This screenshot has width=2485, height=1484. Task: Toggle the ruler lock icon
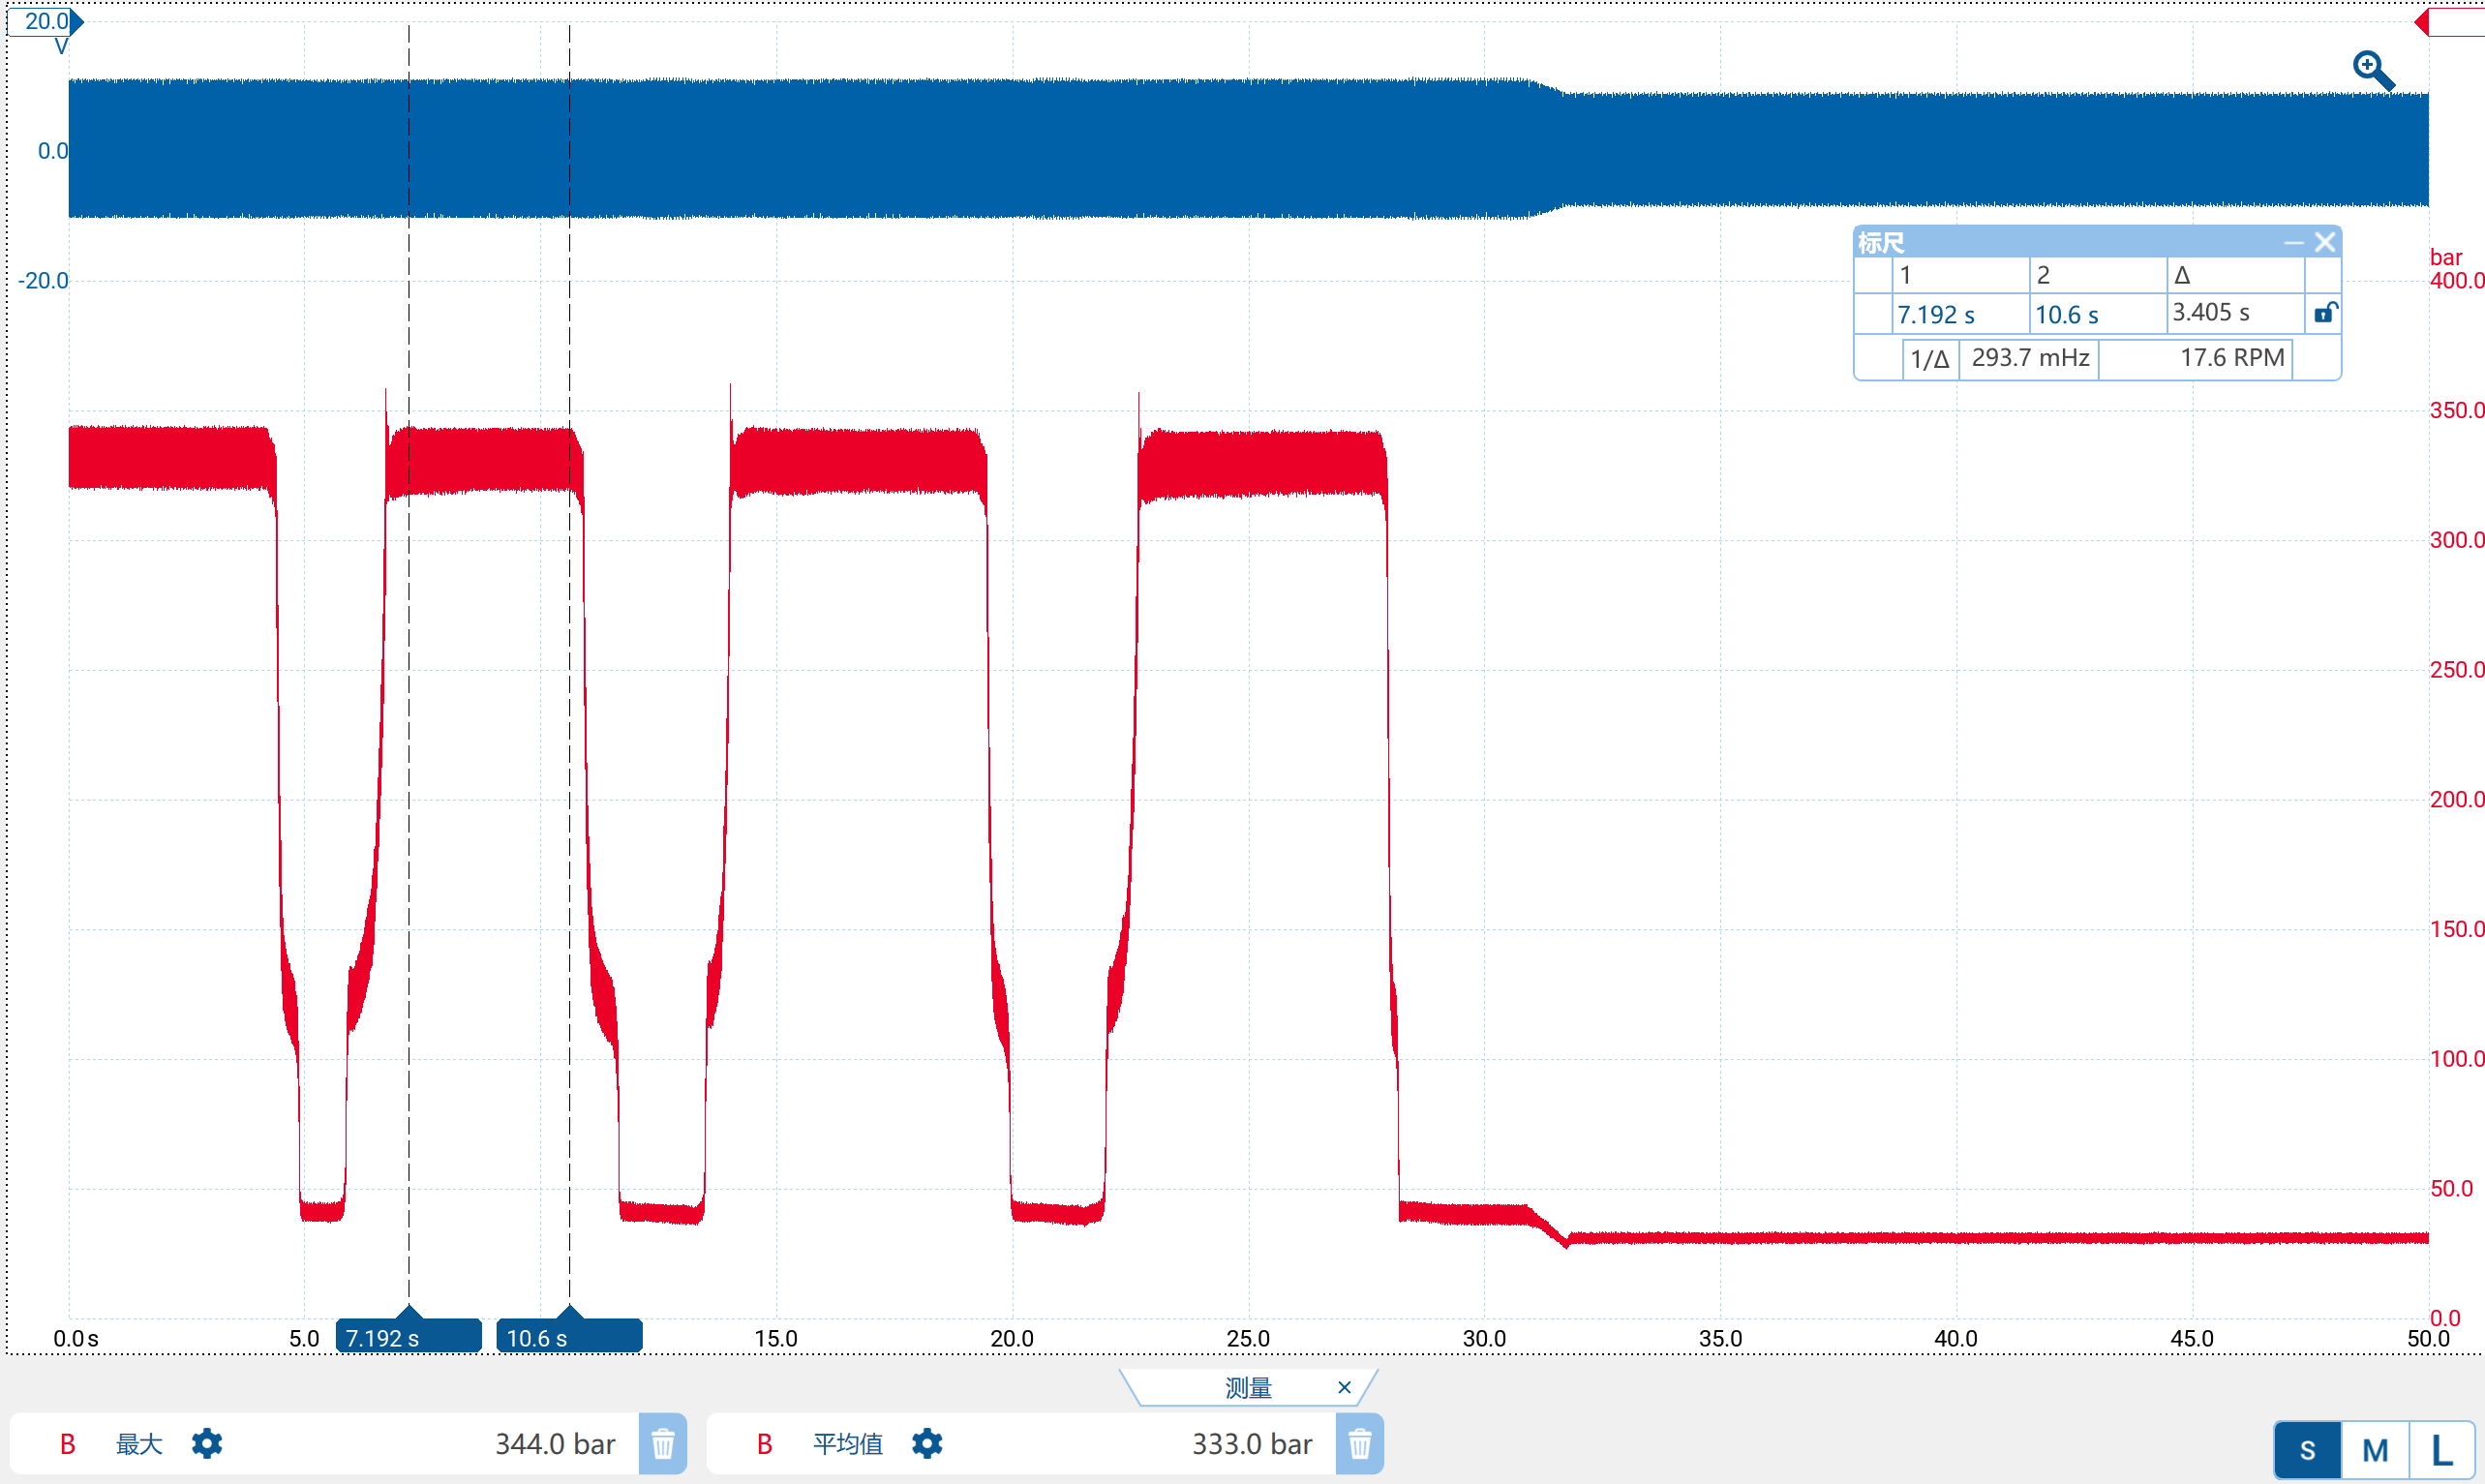coord(2325,313)
